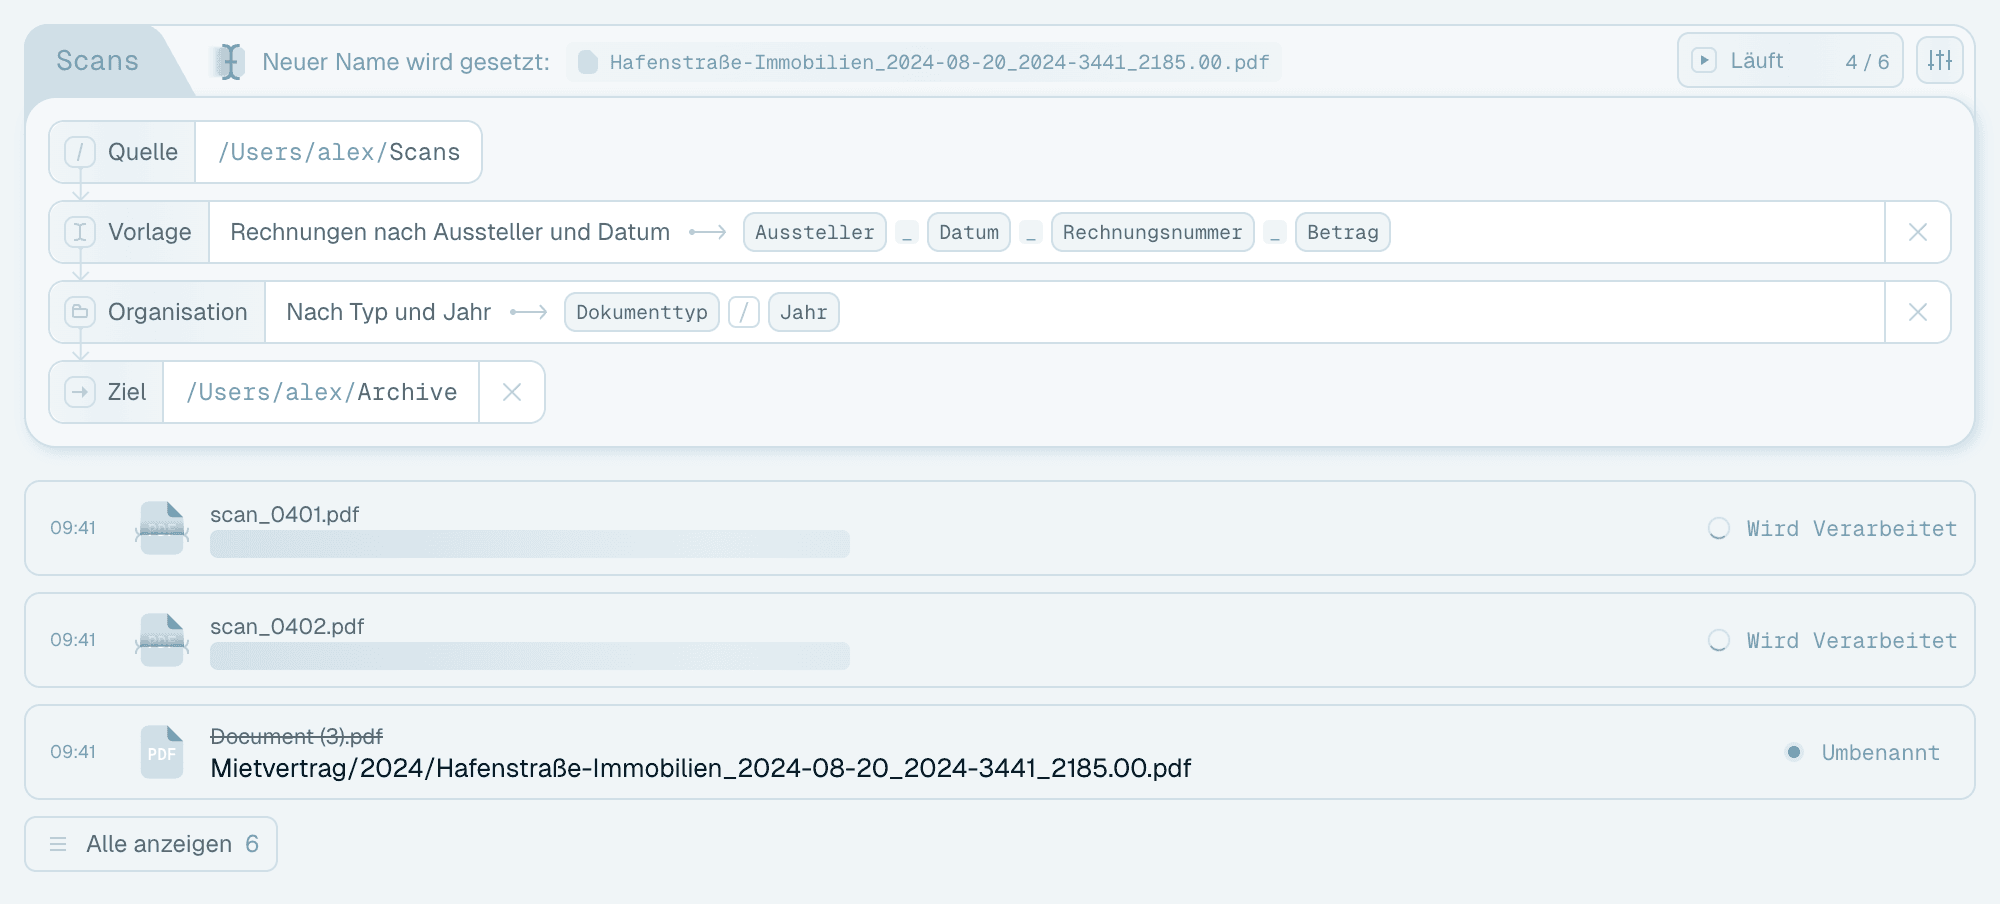
Task: Remove the Vorlage row with X
Action: 1918,232
